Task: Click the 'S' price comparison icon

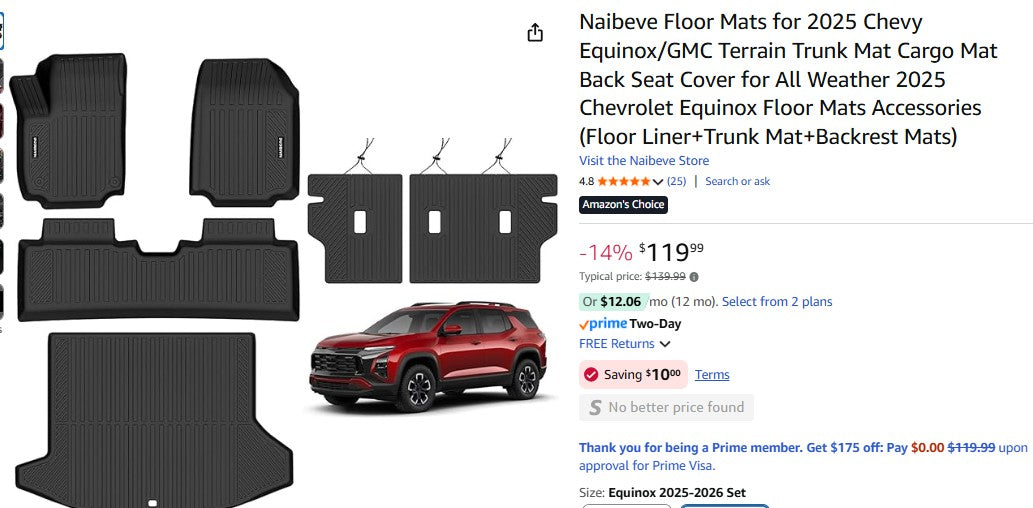Action: pos(595,408)
